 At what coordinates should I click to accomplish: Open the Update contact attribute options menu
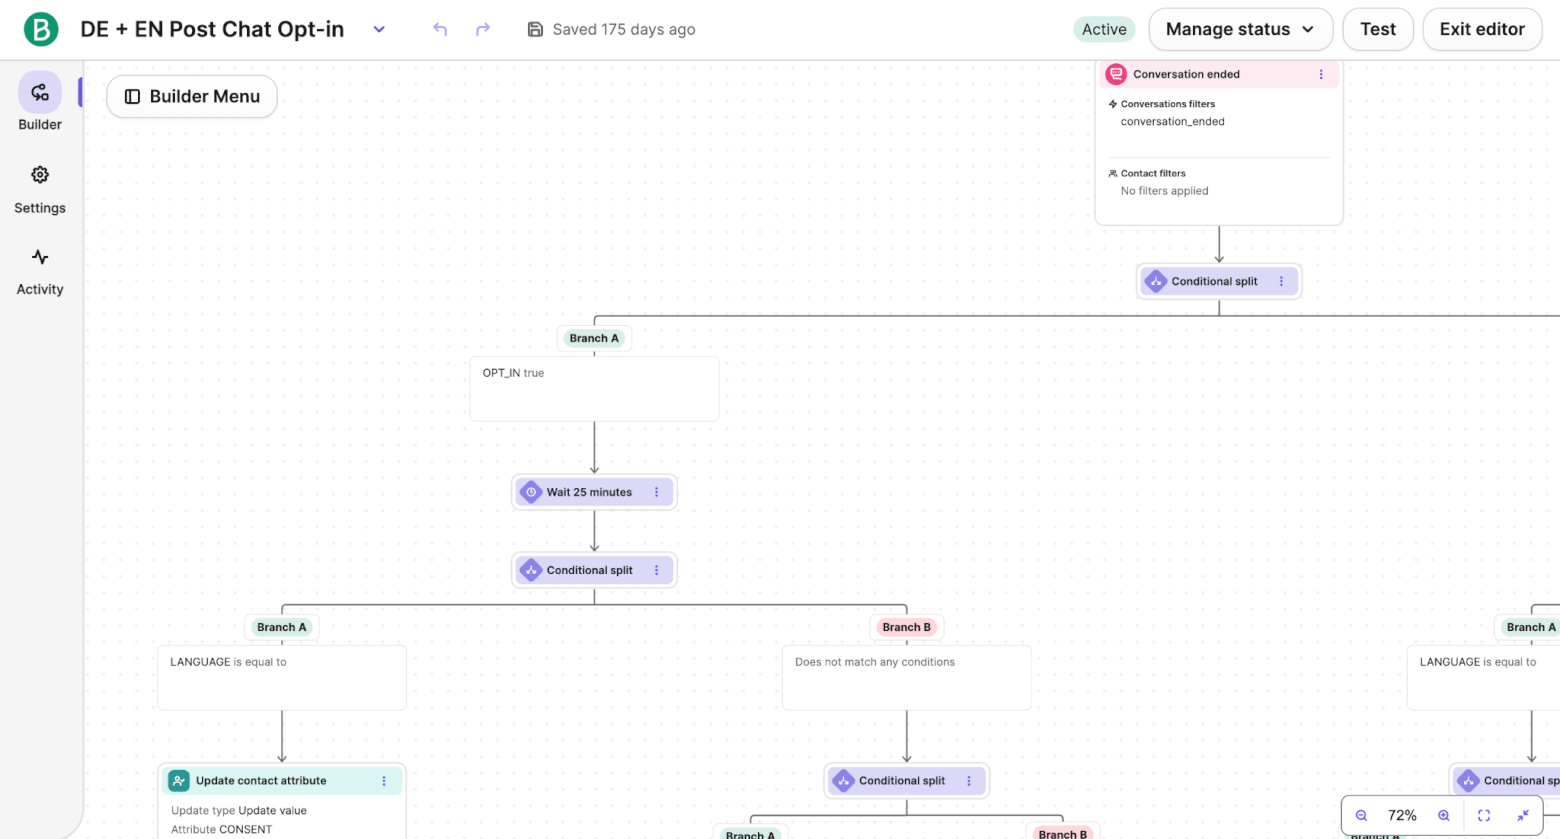[384, 781]
